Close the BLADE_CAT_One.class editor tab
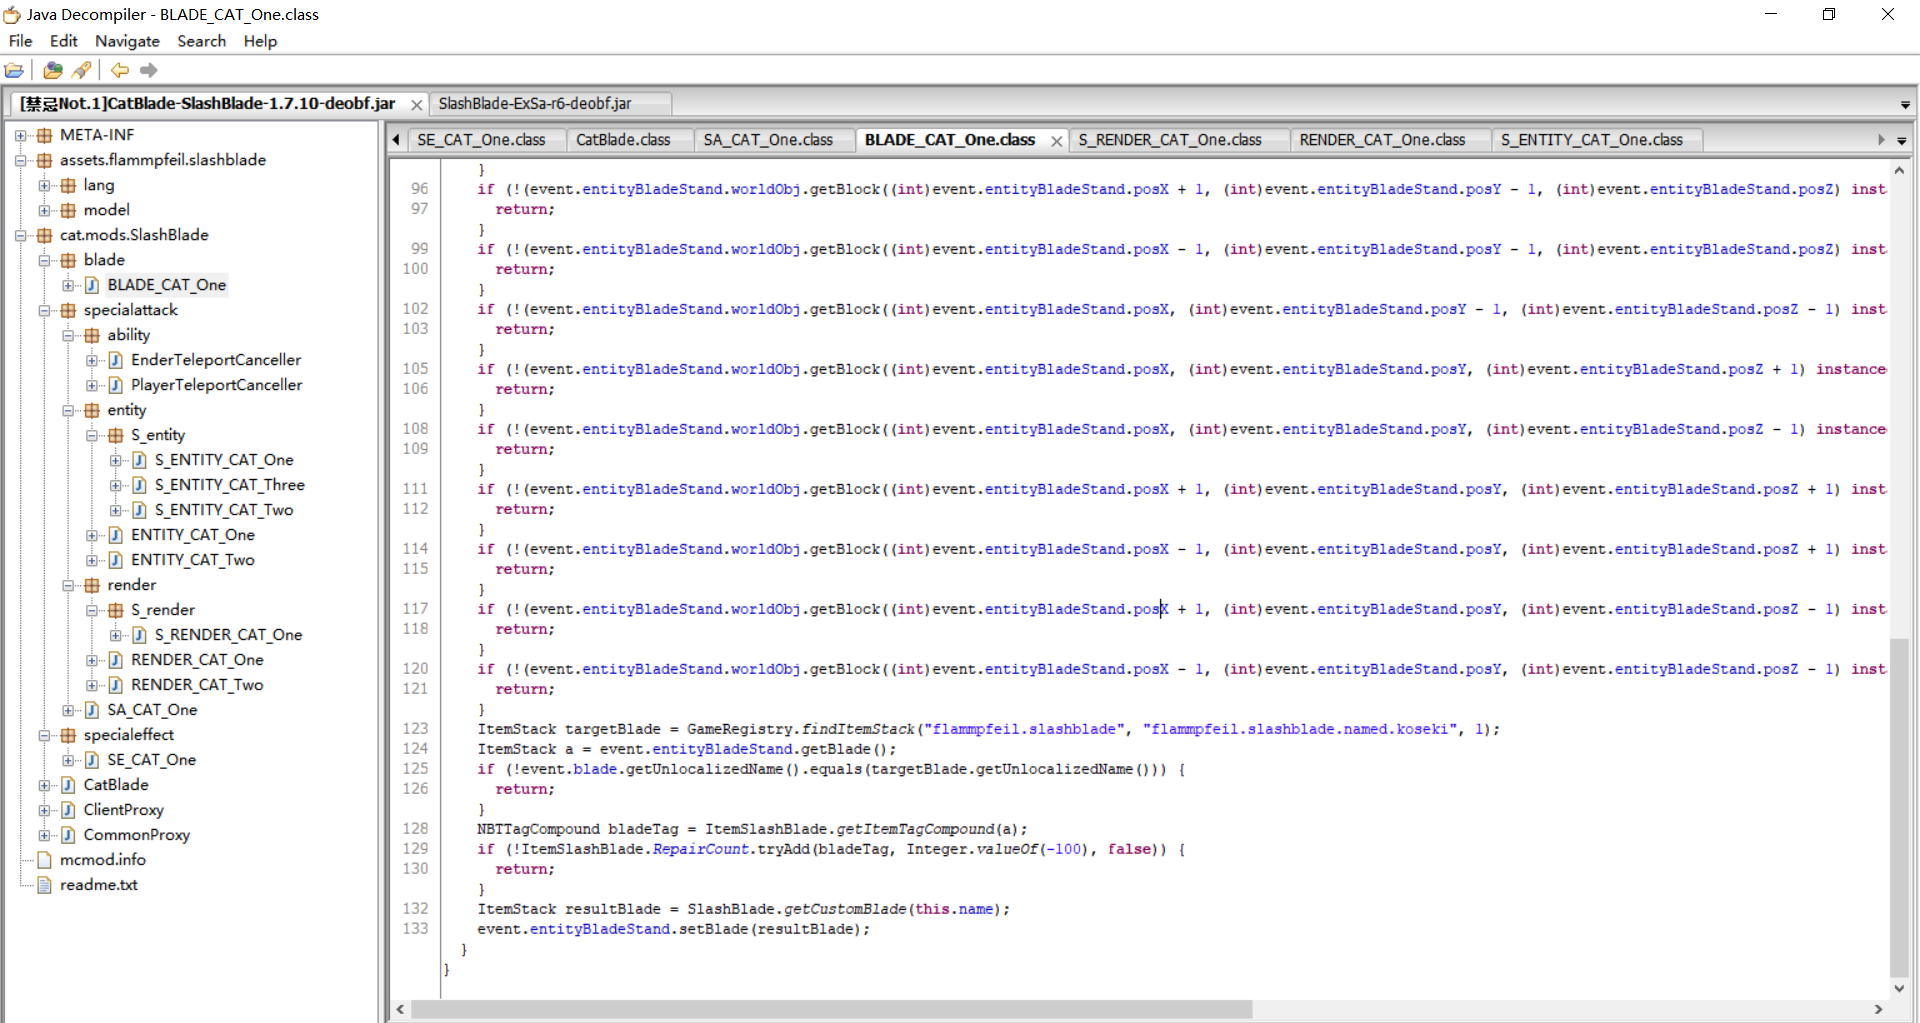This screenshot has height=1023, width=1920. pos(1056,141)
